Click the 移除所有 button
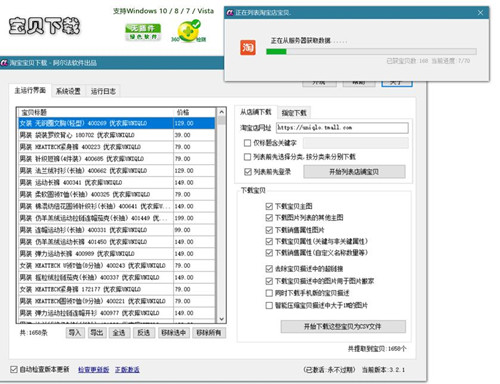The image size is (500, 384). pyautogui.click(x=209, y=332)
